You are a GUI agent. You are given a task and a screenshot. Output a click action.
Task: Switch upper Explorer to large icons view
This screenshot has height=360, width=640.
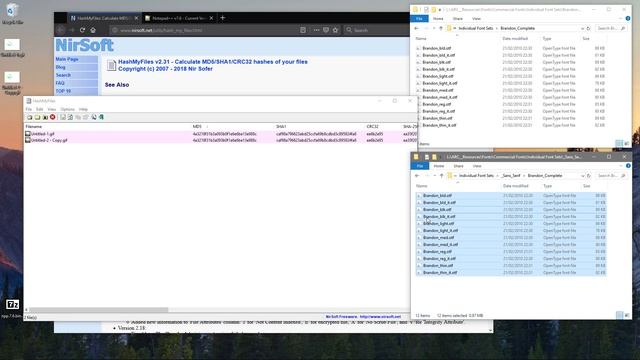click(627, 143)
